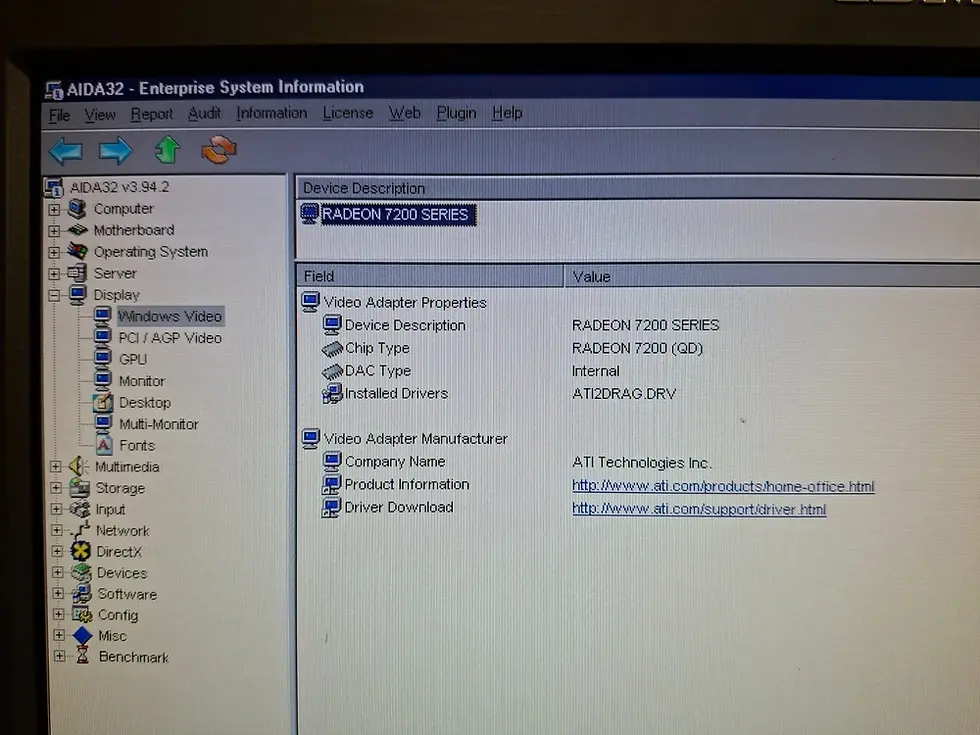Expand the Misc tree node

pyautogui.click(x=59, y=635)
